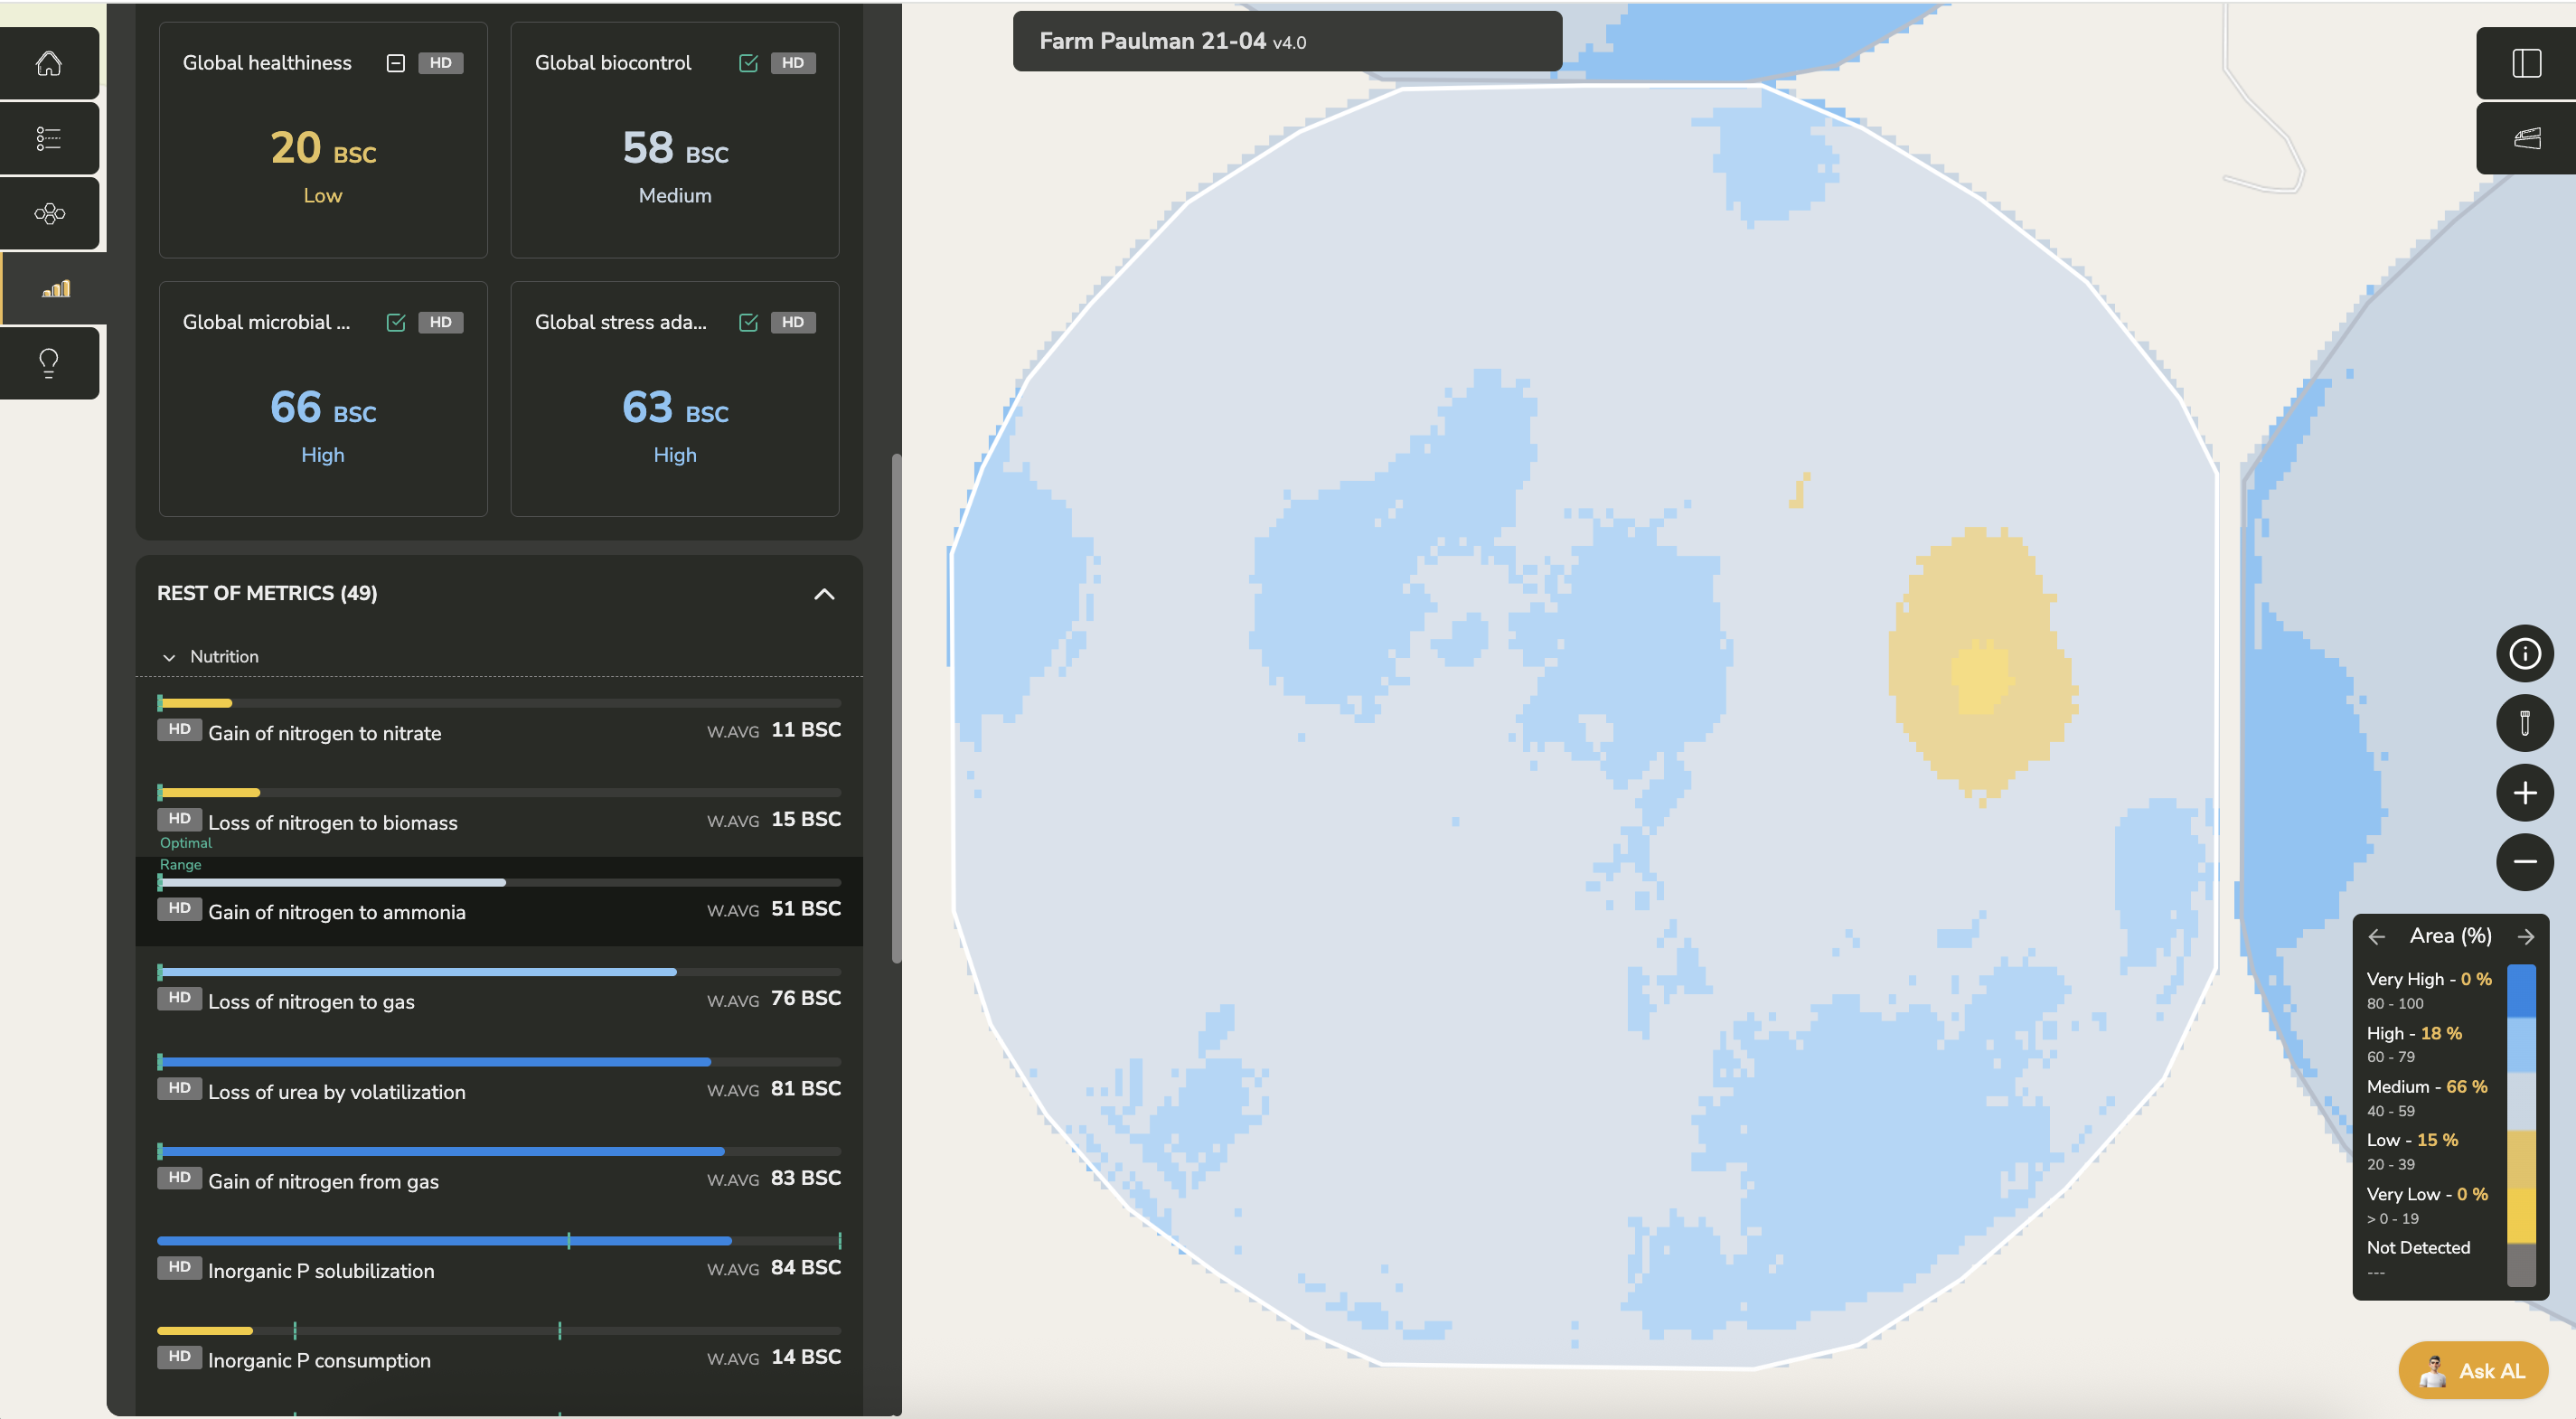
Task: Click HD badge for Loss of nitrogen to gas
Action: (x=180, y=998)
